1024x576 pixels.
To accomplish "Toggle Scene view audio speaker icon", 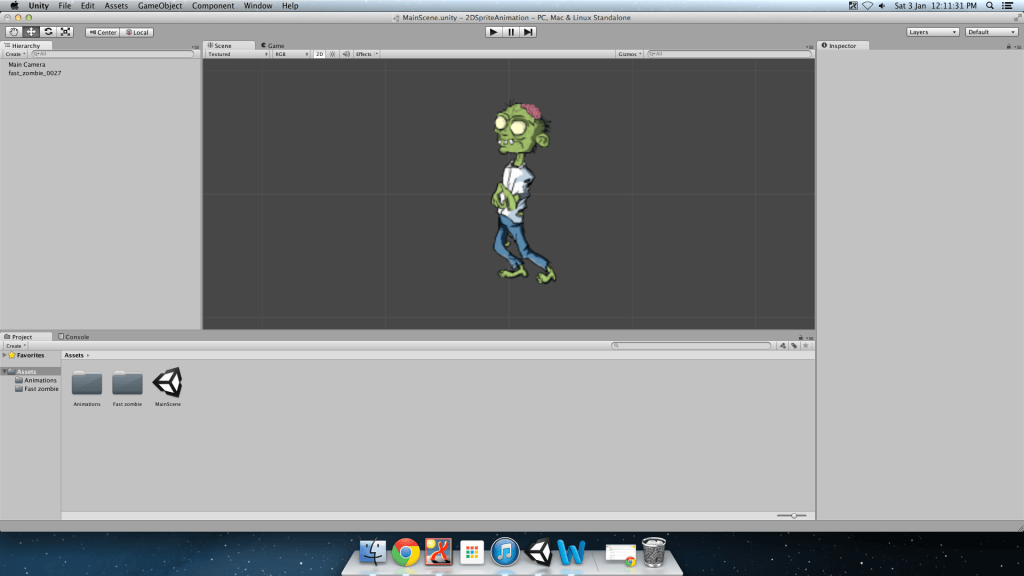I will [346, 54].
